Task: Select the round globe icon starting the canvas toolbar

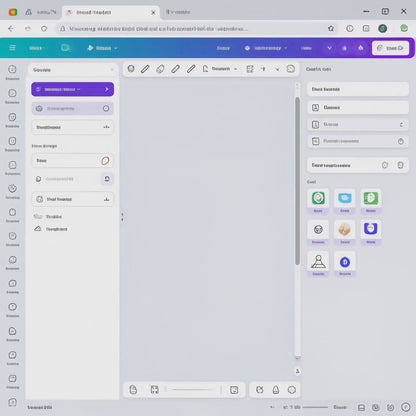Action: 131,69
